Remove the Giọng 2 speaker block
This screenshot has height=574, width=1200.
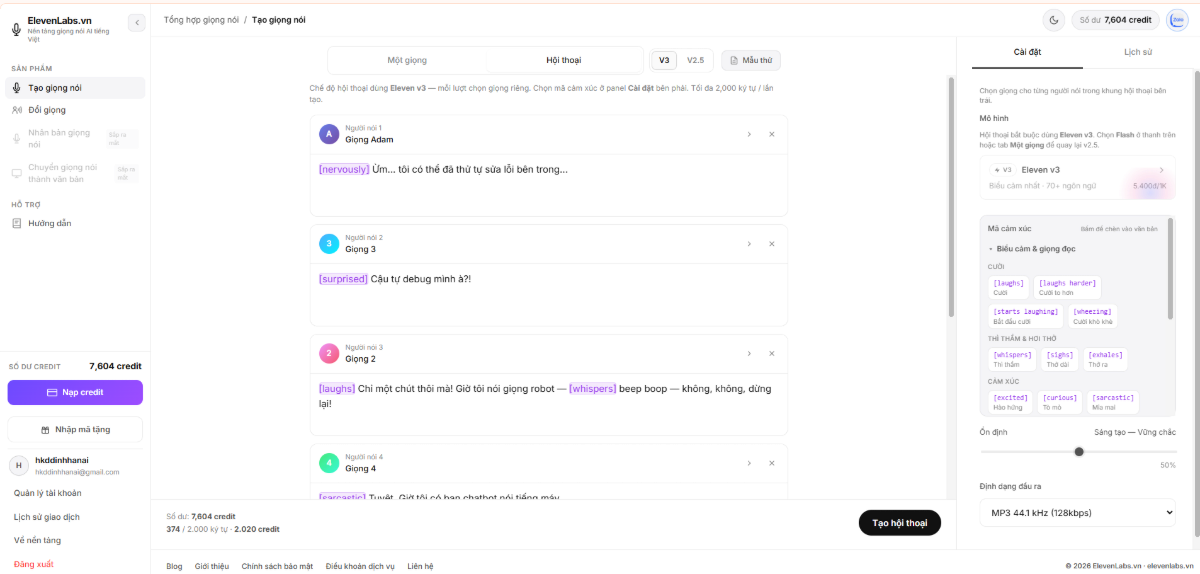[772, 353]
